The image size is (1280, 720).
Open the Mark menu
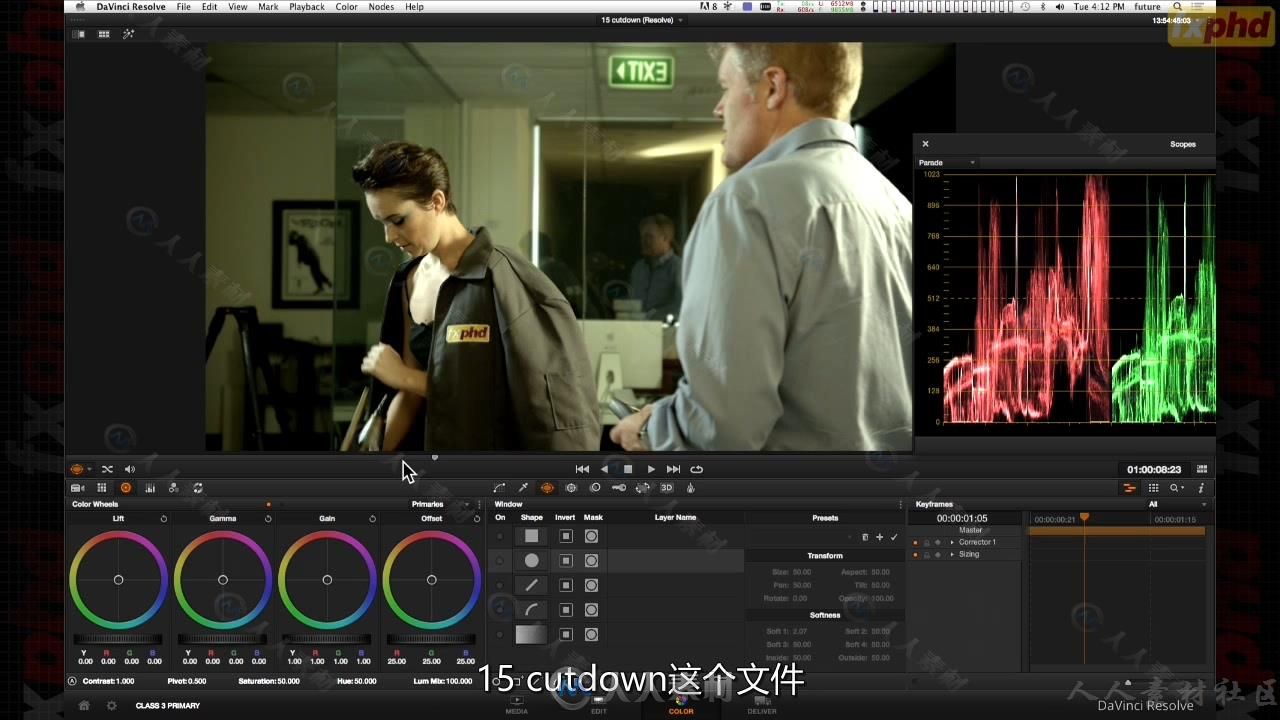point(268,7)
